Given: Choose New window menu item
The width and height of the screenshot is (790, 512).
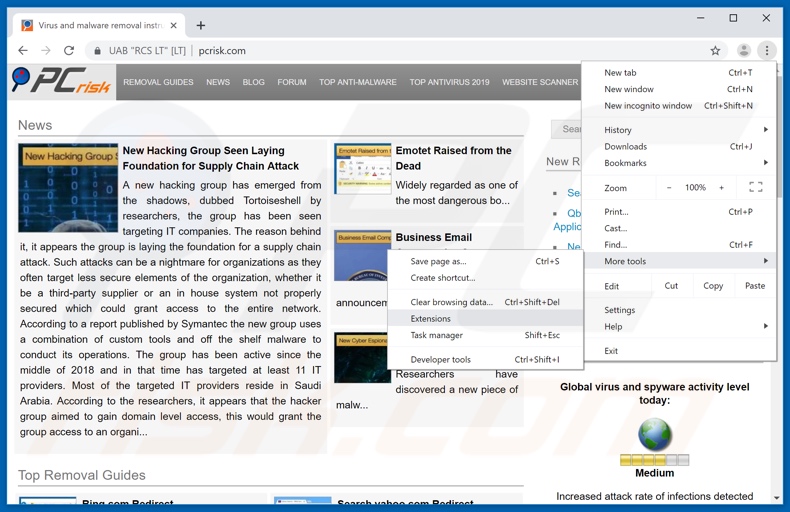Looking at the screenshot, I should click(x=678, y=89).
